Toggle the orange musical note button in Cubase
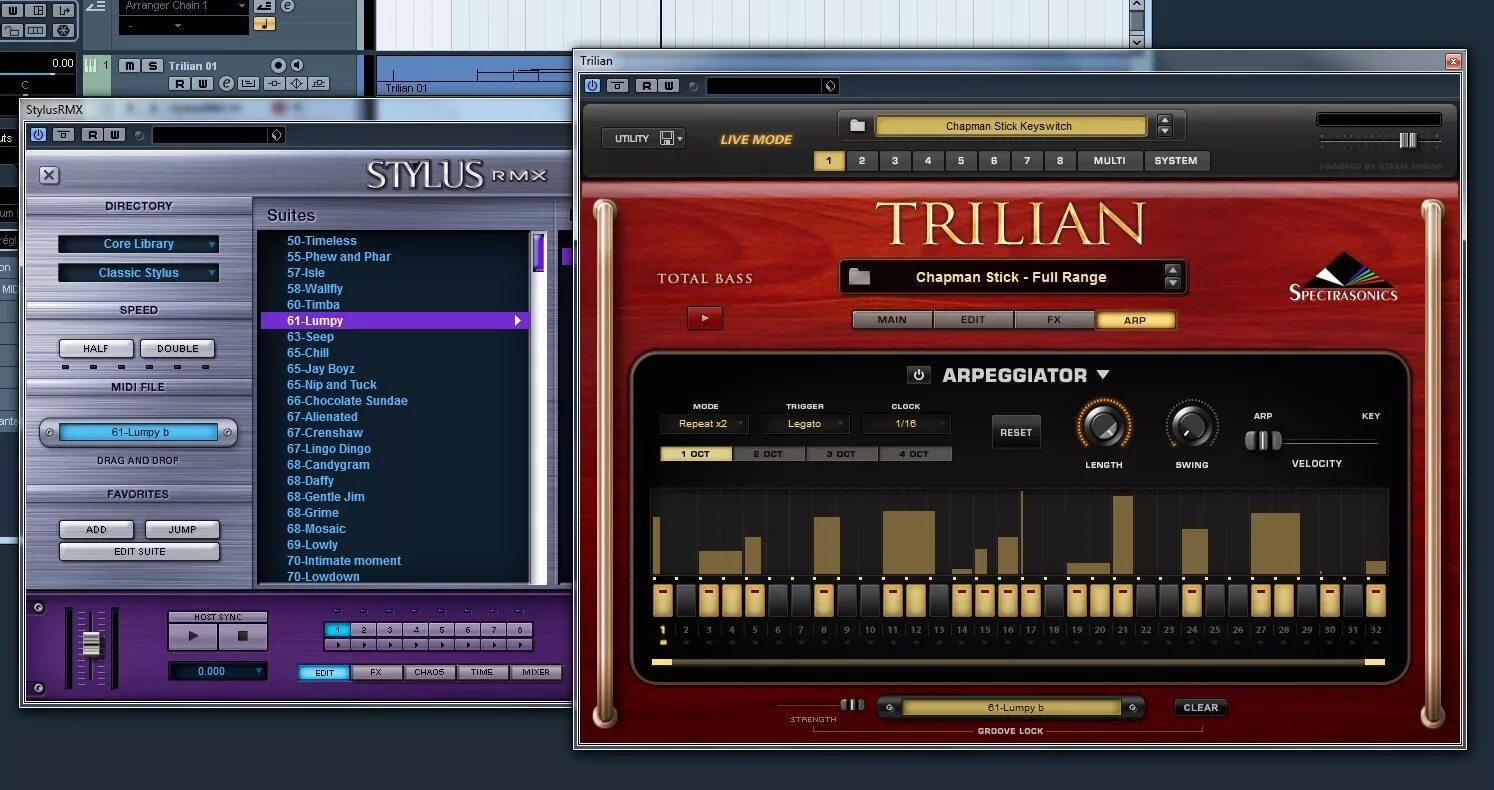Image resolution: width=1494 pixels, height=790 pixels. click(x=265, y=24)
